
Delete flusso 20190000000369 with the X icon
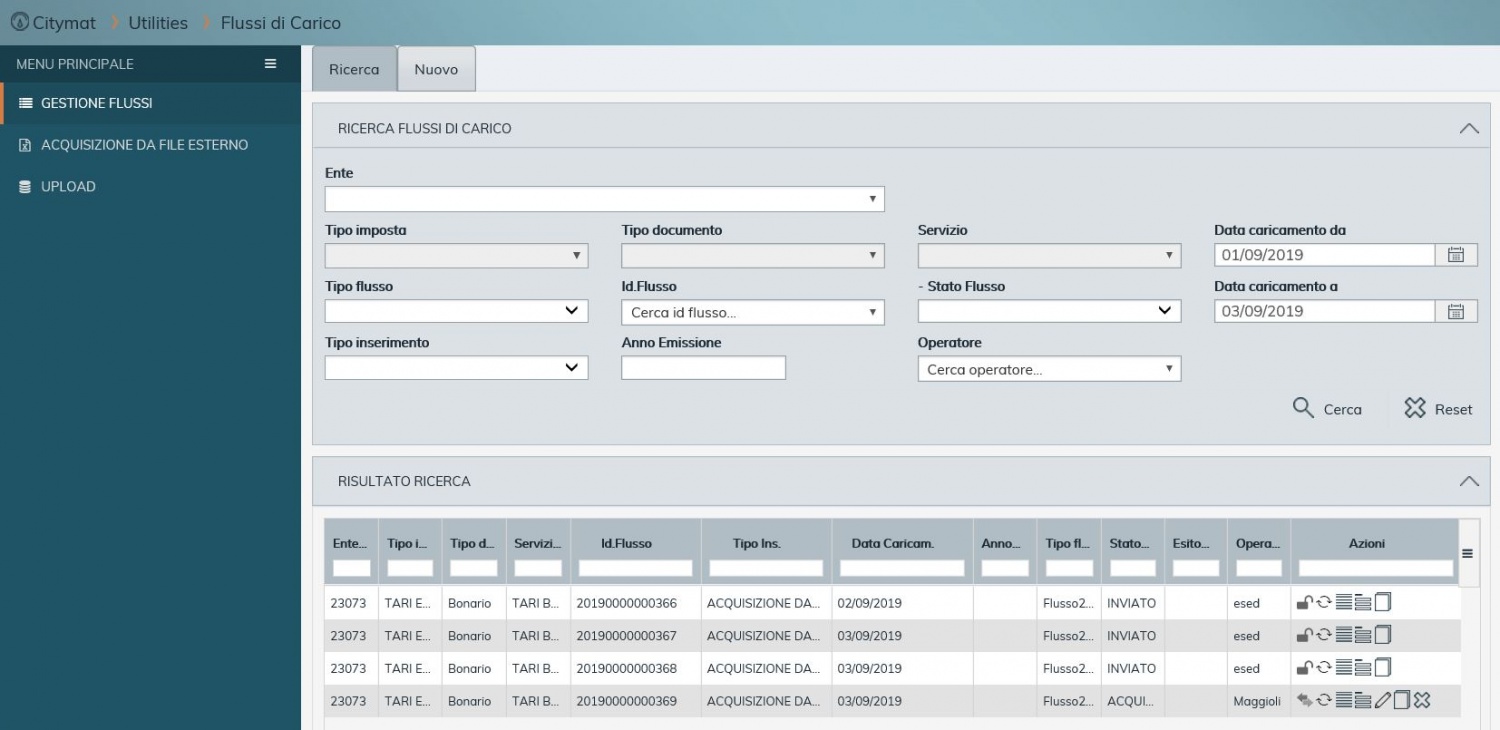pos(1422,700)
